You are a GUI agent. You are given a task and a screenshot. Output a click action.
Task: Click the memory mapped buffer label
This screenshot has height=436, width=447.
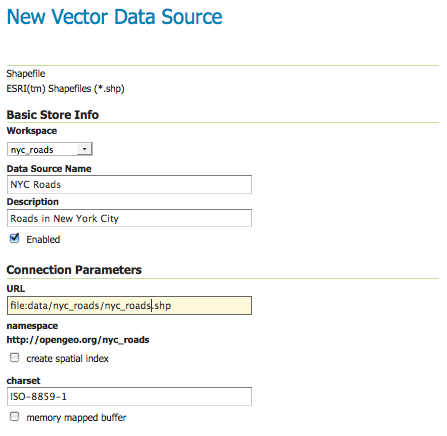(76, 417)
